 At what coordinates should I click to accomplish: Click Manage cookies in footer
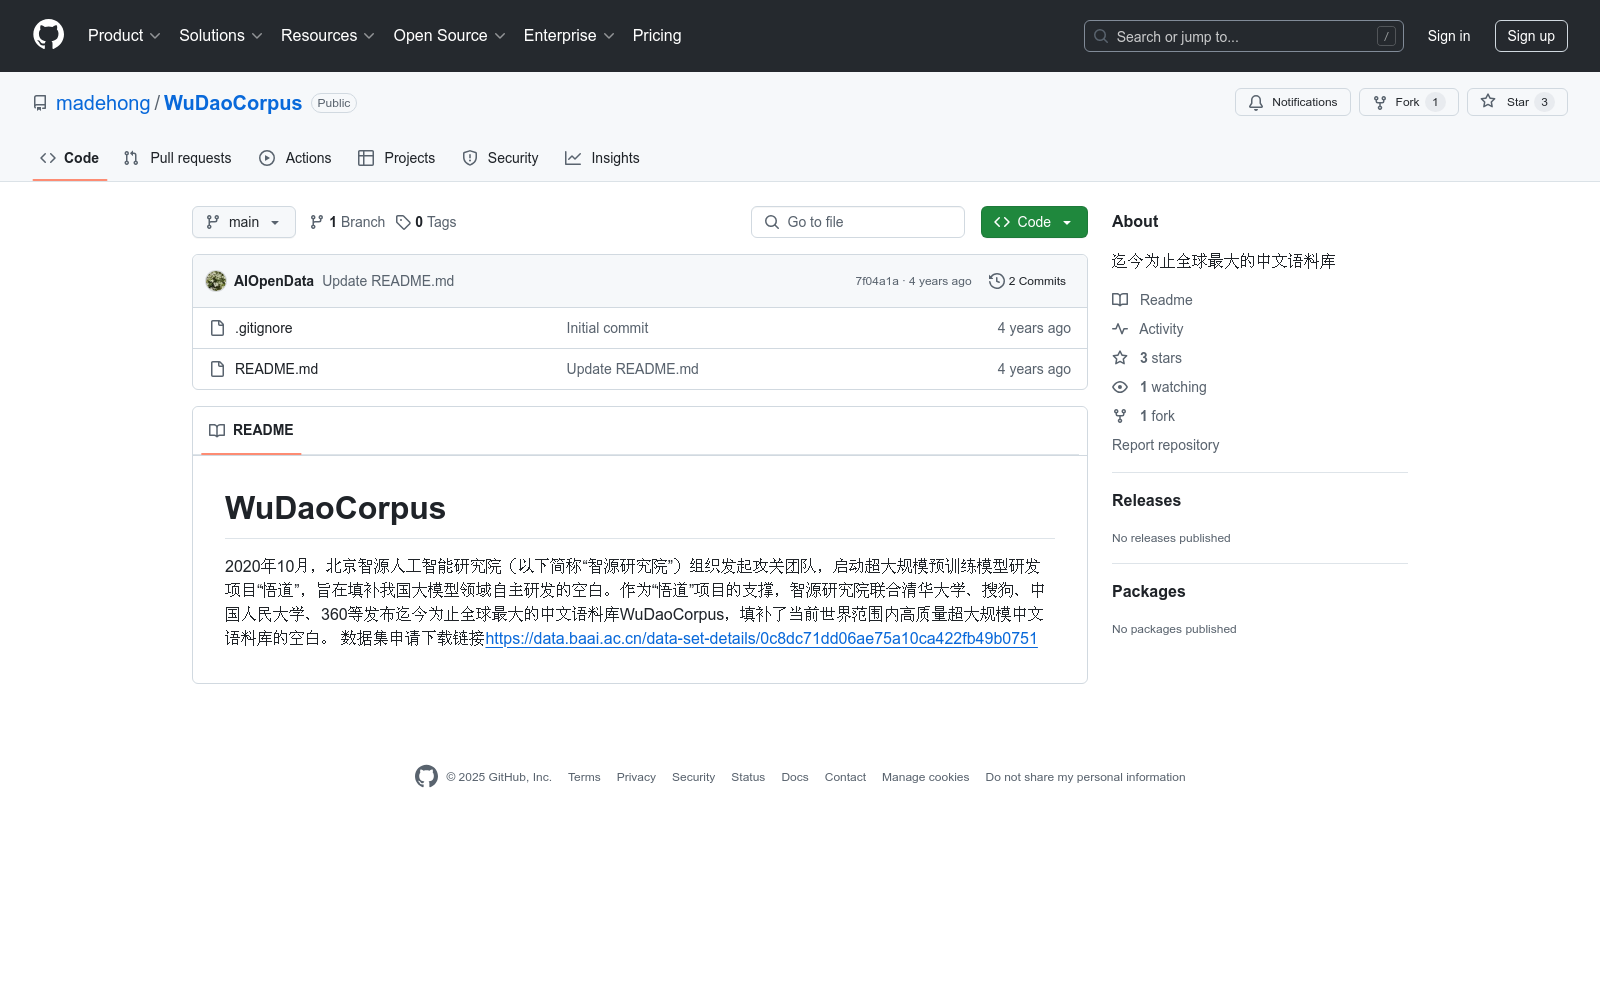coord(925,777)
